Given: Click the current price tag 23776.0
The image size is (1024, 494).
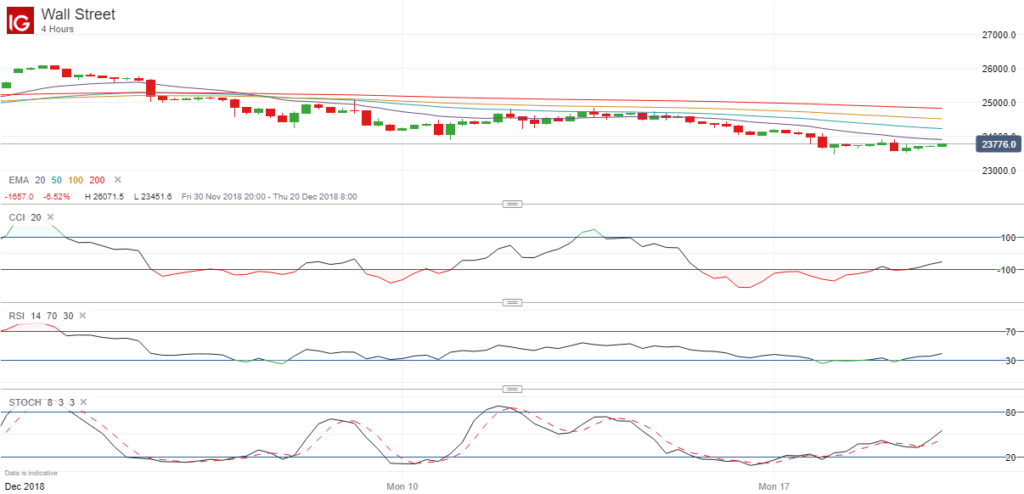Looking at the screenshot, I should coord(998,144).
